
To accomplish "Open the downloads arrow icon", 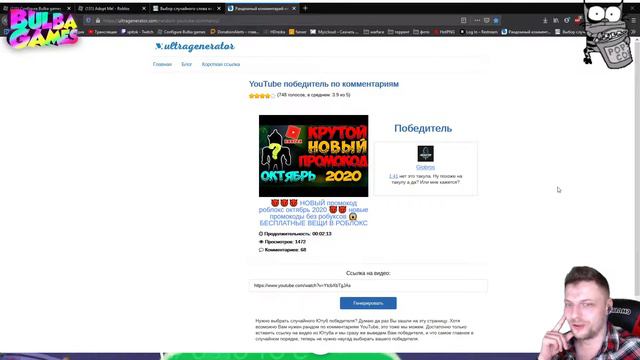I will tap(545, 20).
